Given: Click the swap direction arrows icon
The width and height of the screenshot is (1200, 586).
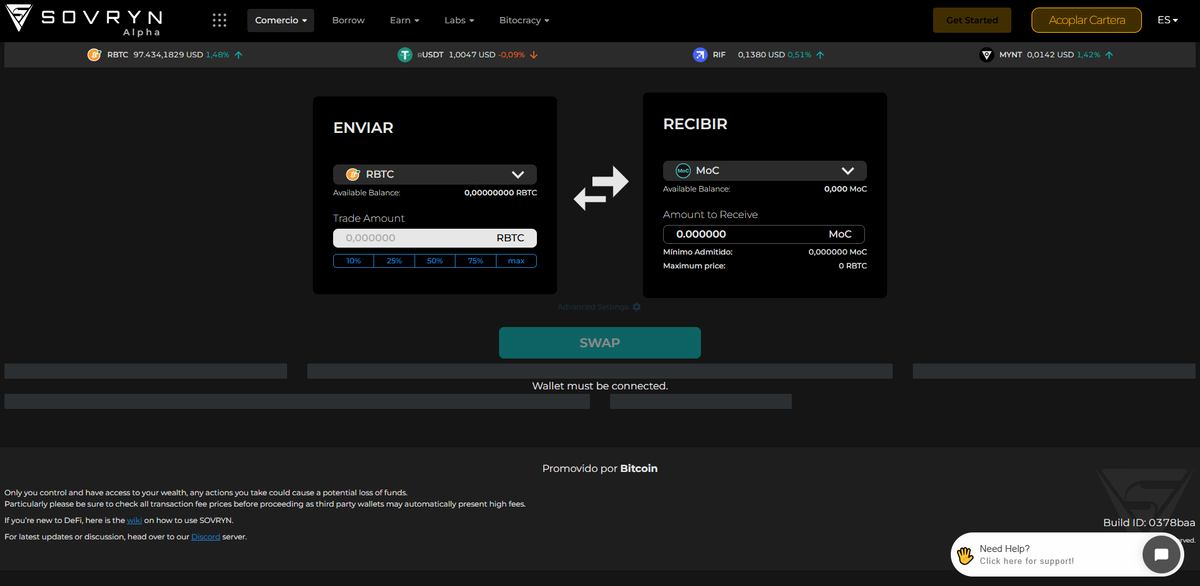Looking at the screenshot, I should (600, 188).
